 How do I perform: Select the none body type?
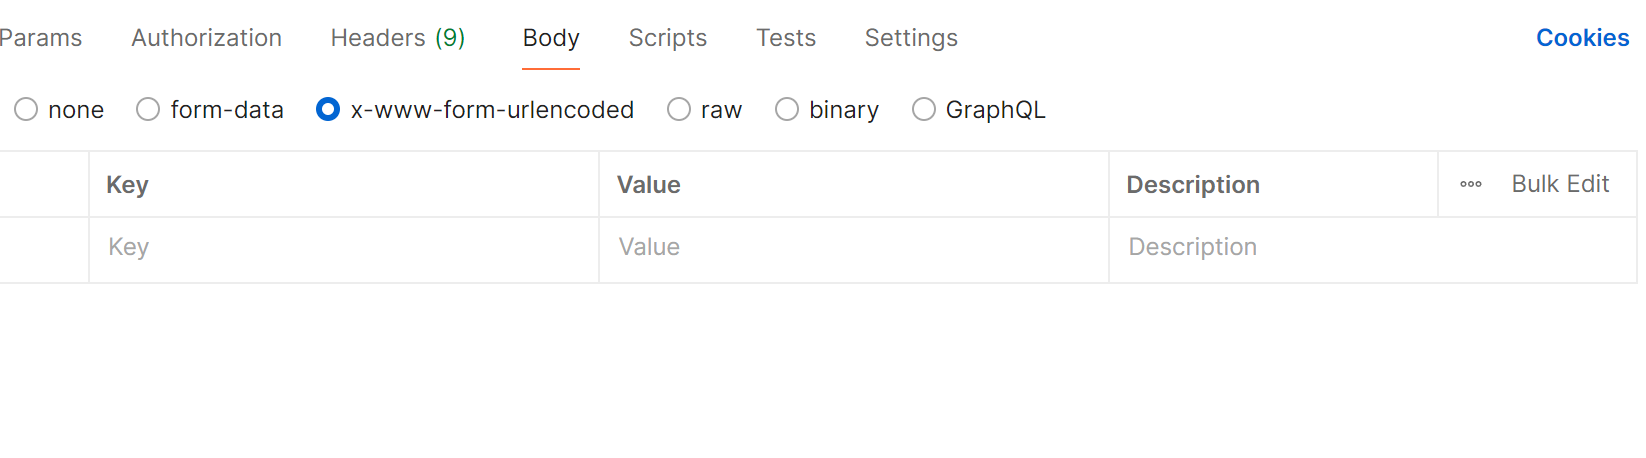[x=27, y=110]
